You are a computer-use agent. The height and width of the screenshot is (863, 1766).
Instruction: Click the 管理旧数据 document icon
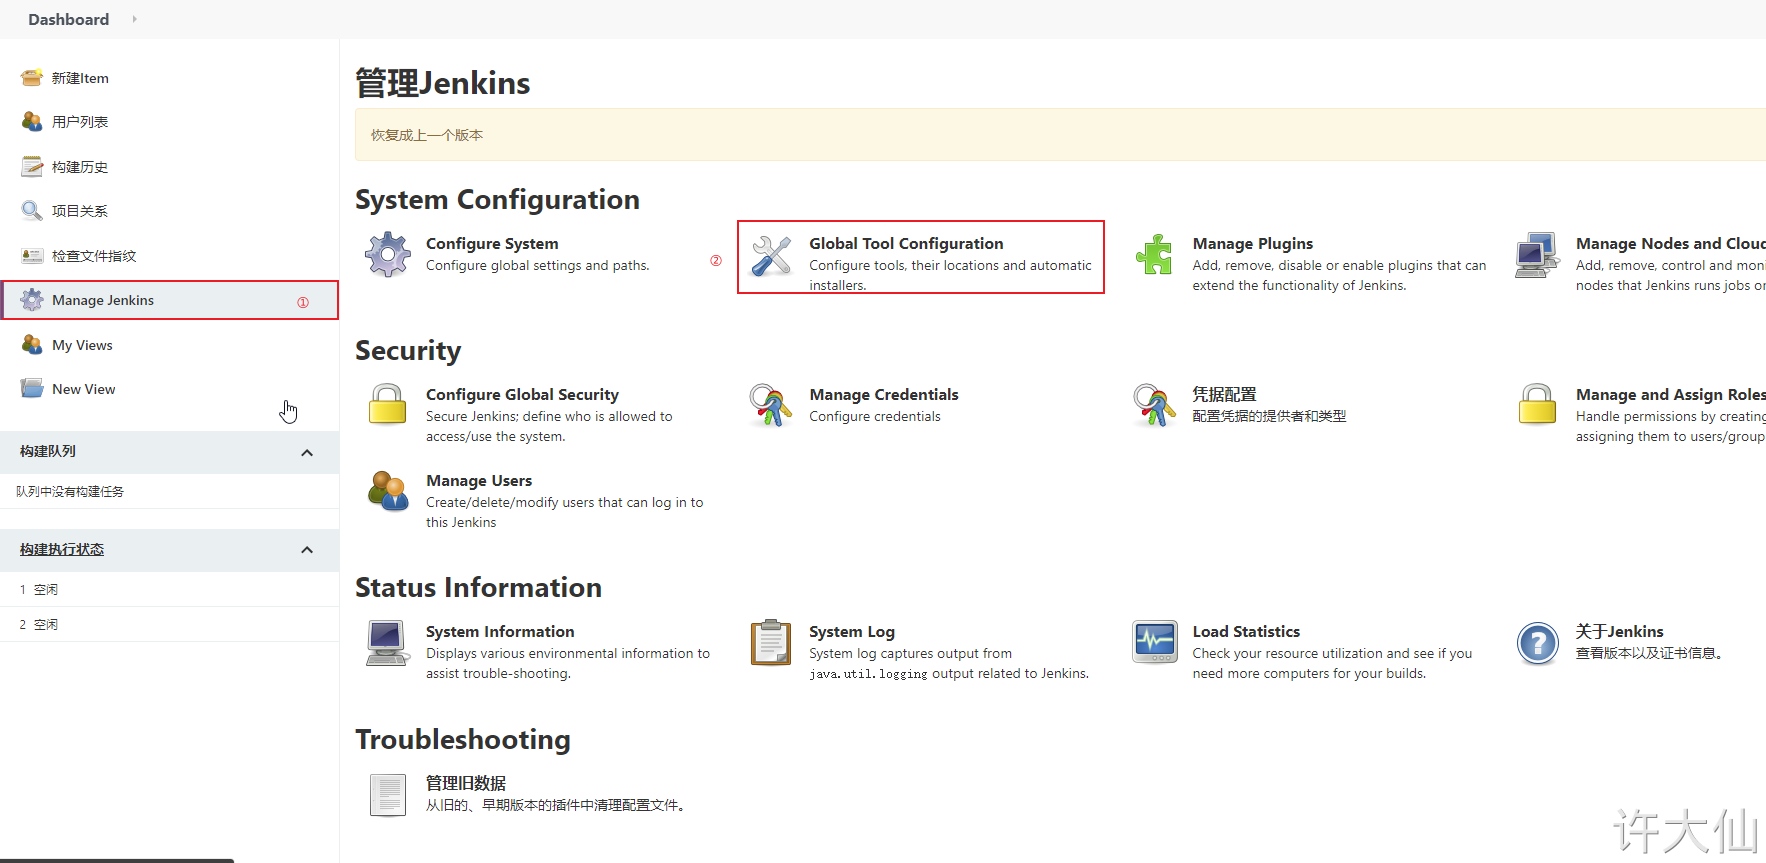[388, 795]
